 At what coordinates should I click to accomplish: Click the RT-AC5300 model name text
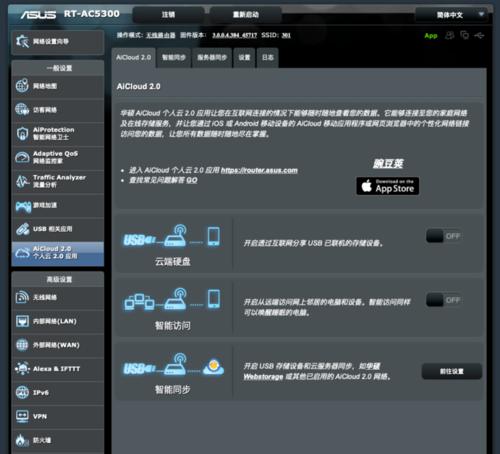(92, 14)
